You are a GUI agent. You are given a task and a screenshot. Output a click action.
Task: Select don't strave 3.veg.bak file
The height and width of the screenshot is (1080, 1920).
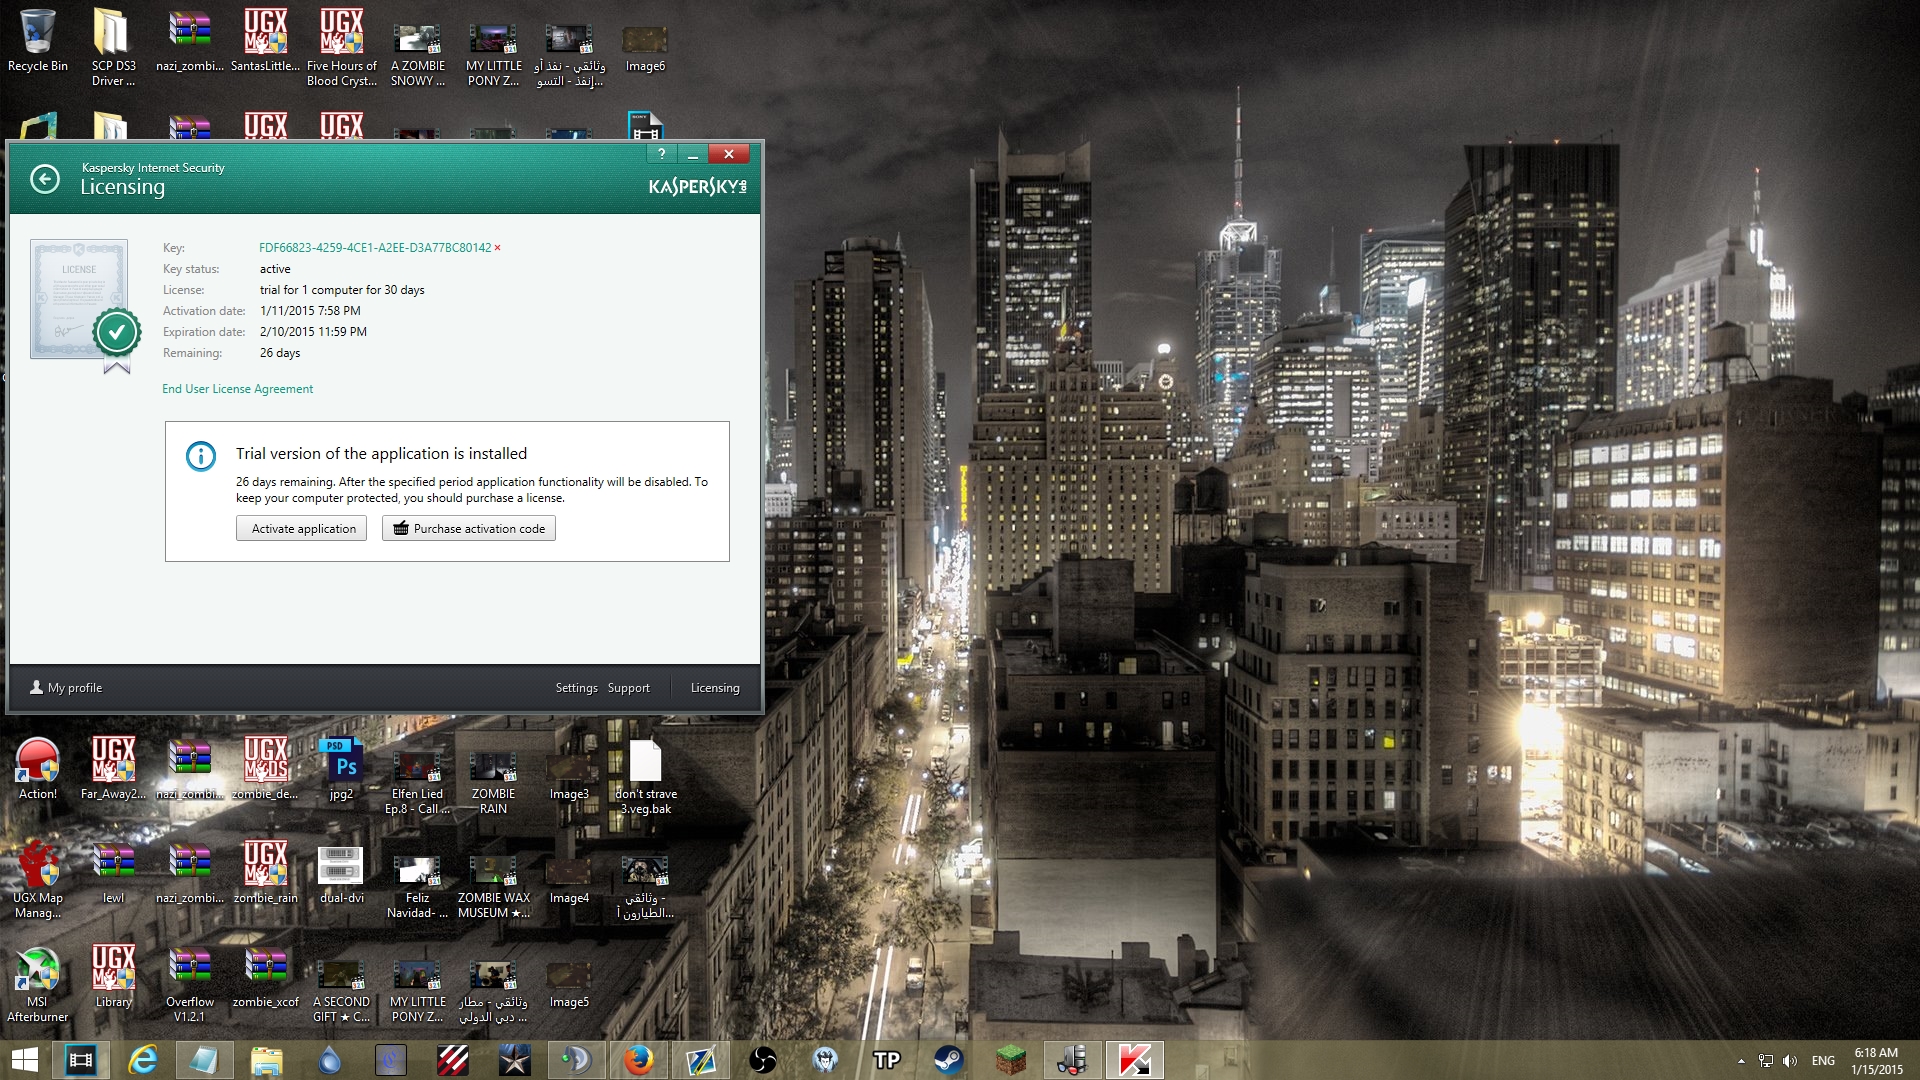click(646, 776)
